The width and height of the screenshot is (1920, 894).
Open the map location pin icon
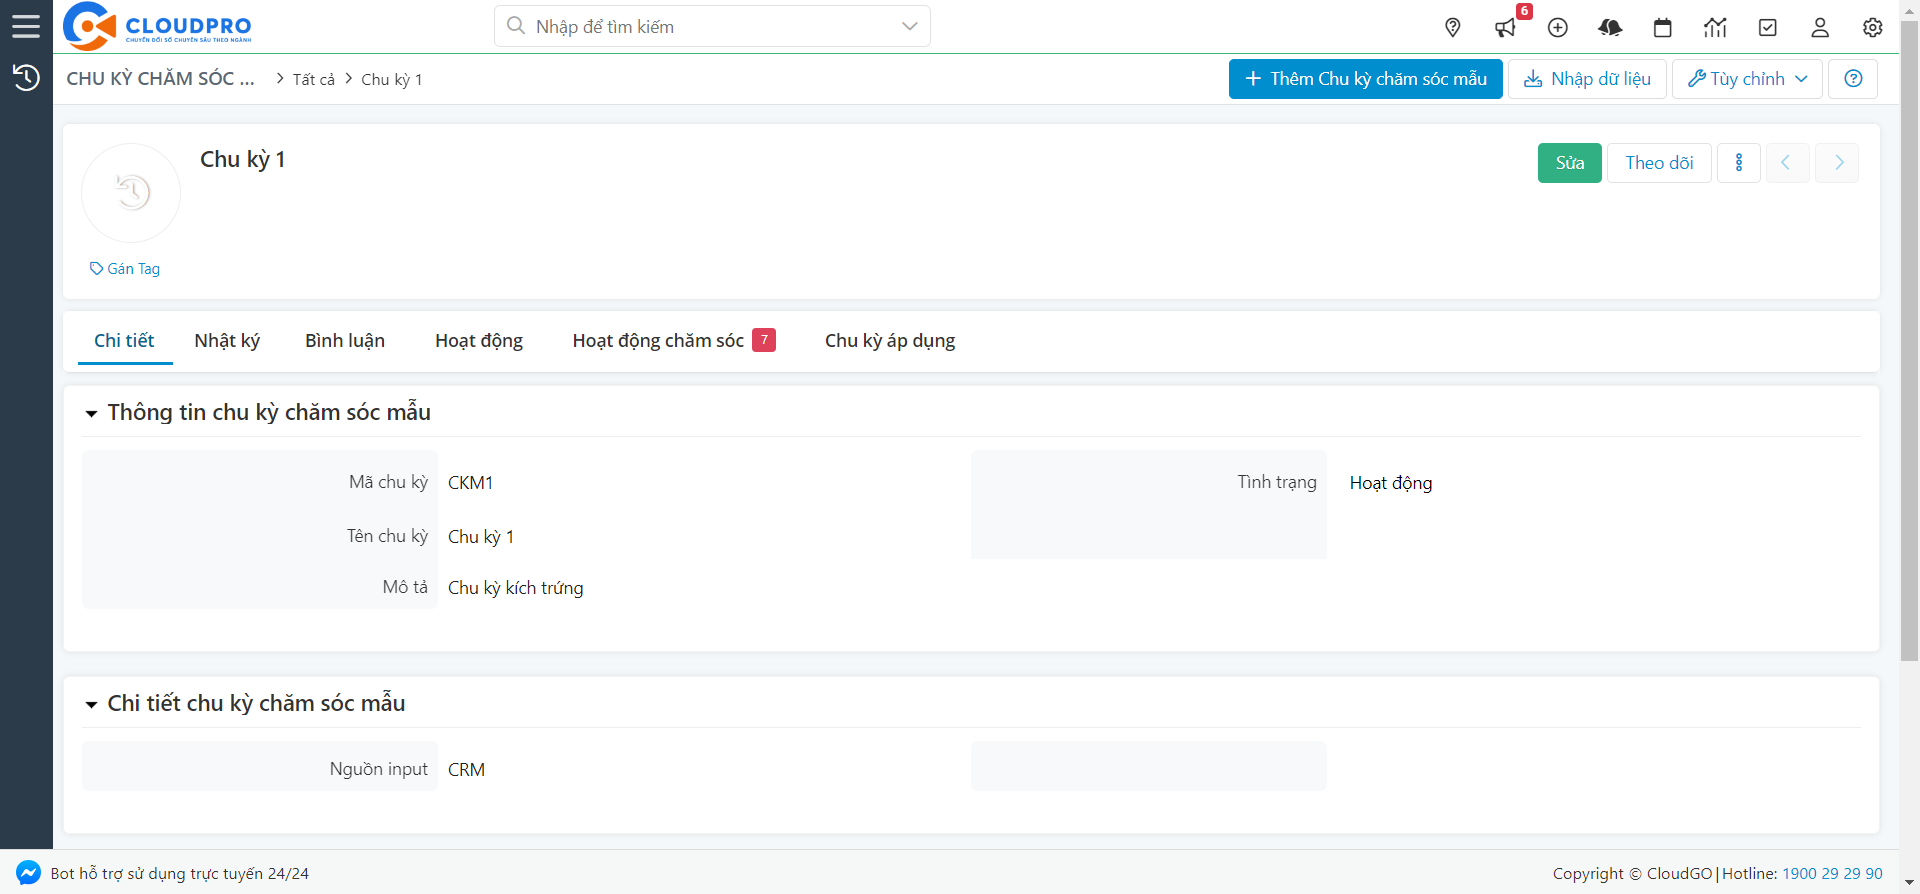coord(1453,27)
